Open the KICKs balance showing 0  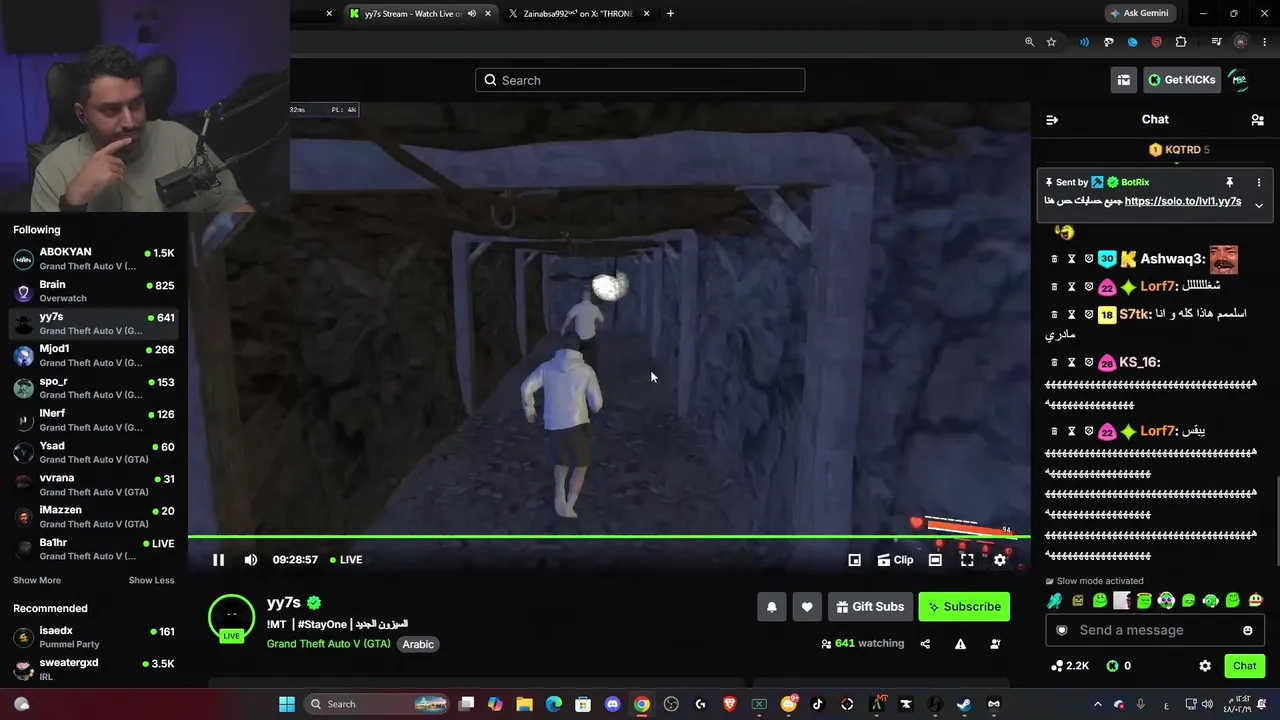pyautogui.click(x=1118, y=666)
